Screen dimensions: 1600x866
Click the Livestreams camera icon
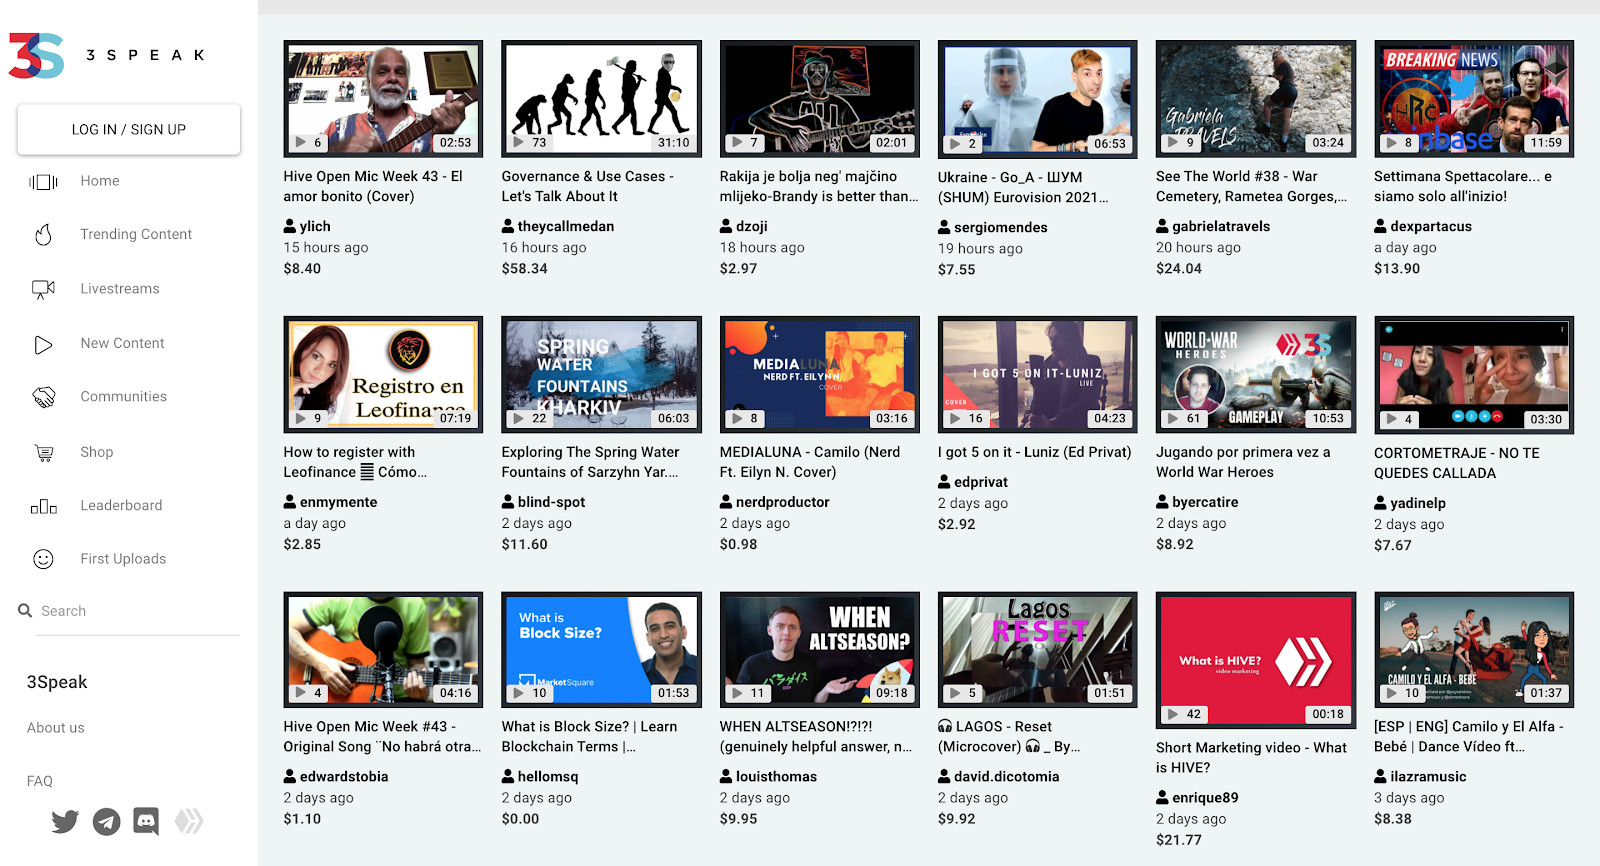tap(43, 289)
